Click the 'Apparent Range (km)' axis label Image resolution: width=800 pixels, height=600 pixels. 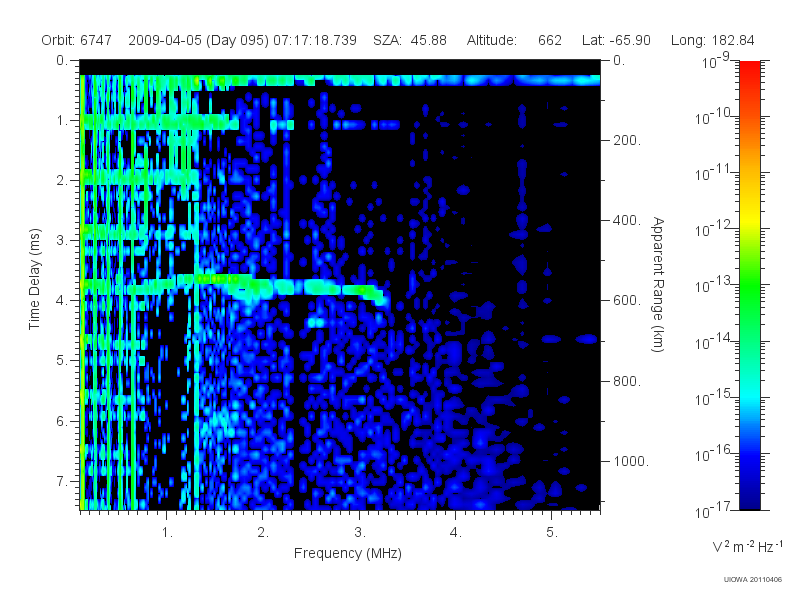pos(658,284)
